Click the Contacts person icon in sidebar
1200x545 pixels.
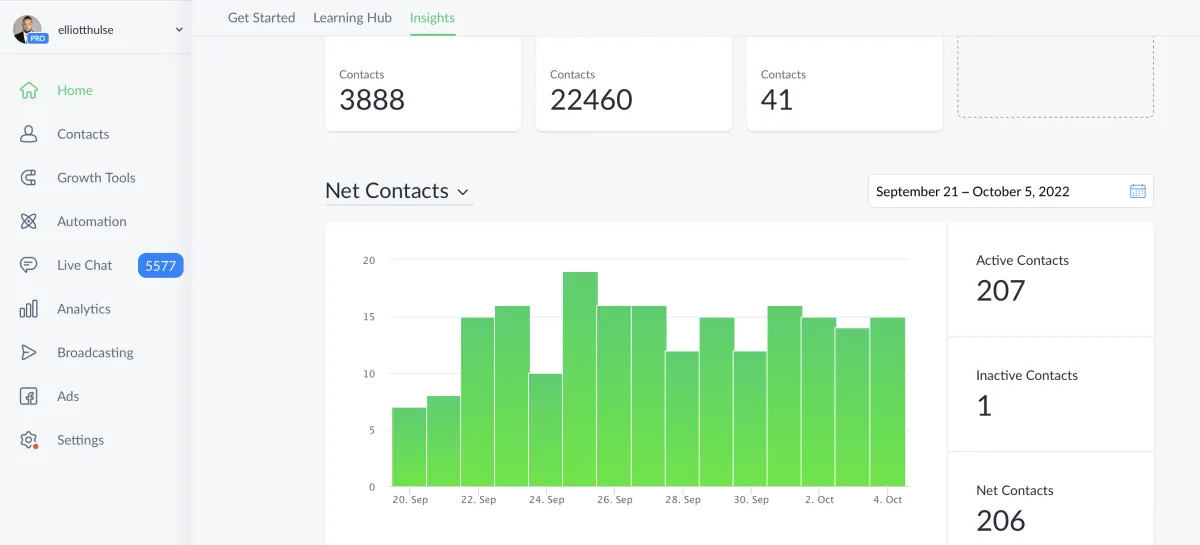(x=29, y=134)
